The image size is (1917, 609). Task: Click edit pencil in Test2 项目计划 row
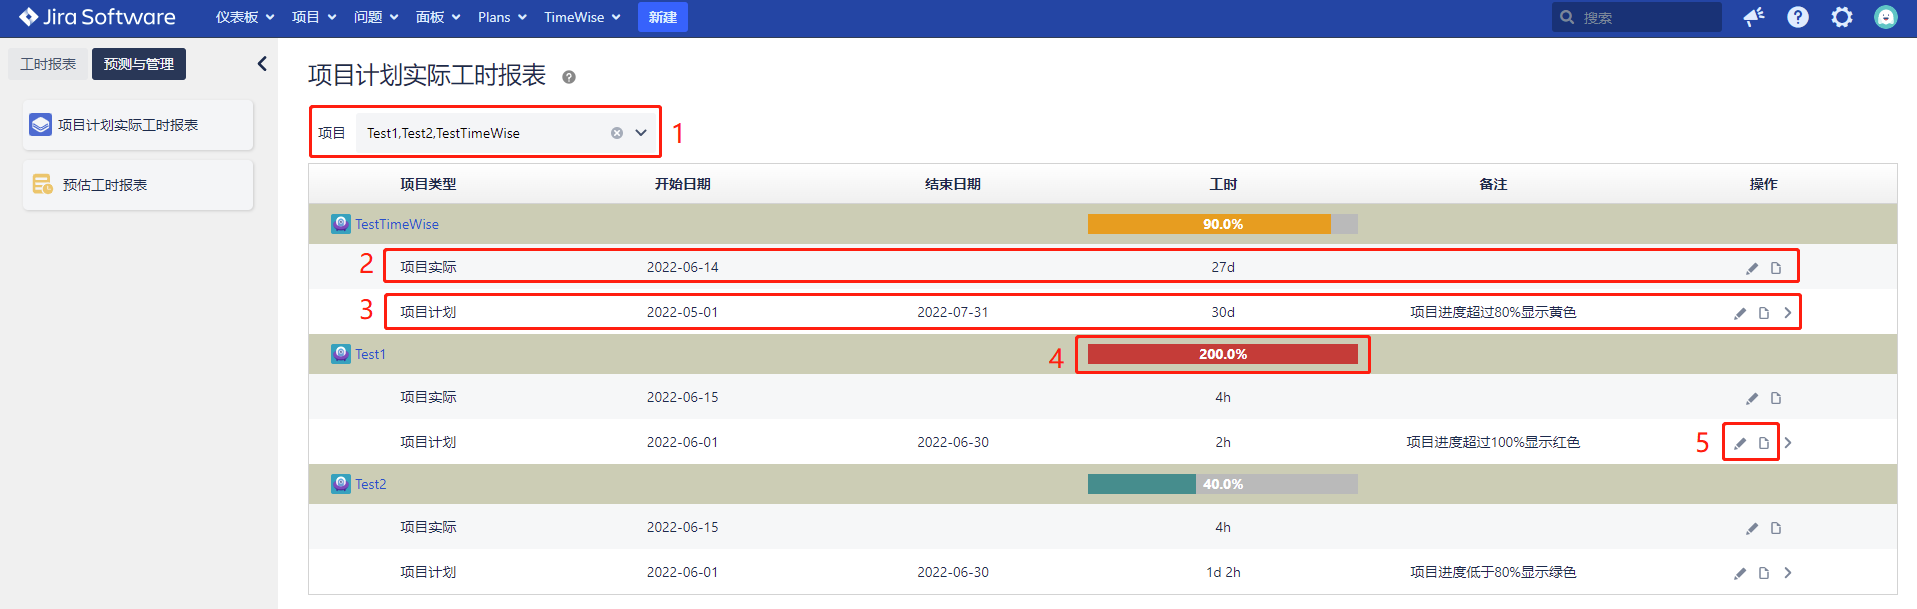pyautogui.click(x=1740, y=573)
